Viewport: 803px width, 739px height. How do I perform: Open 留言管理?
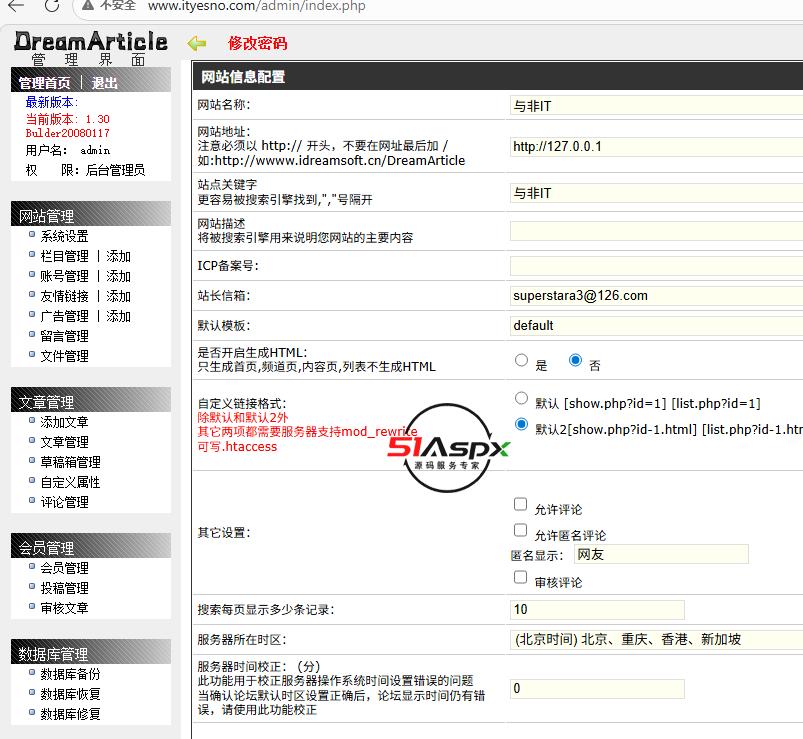click(65, 336)
